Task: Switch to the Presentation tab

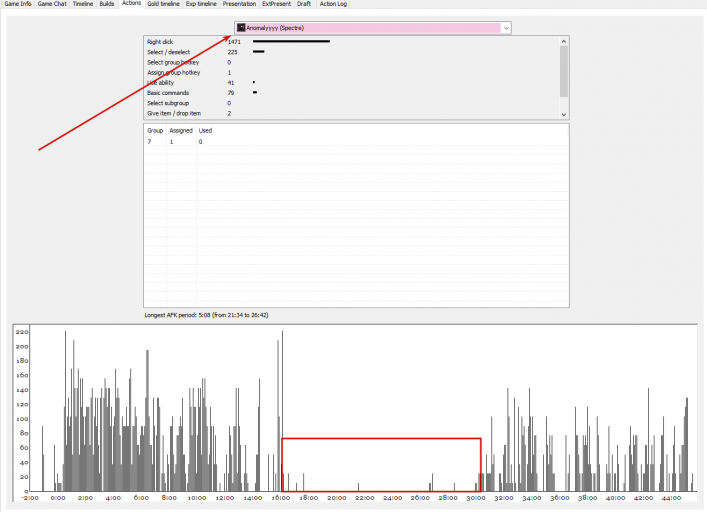Action: [239, 4]
